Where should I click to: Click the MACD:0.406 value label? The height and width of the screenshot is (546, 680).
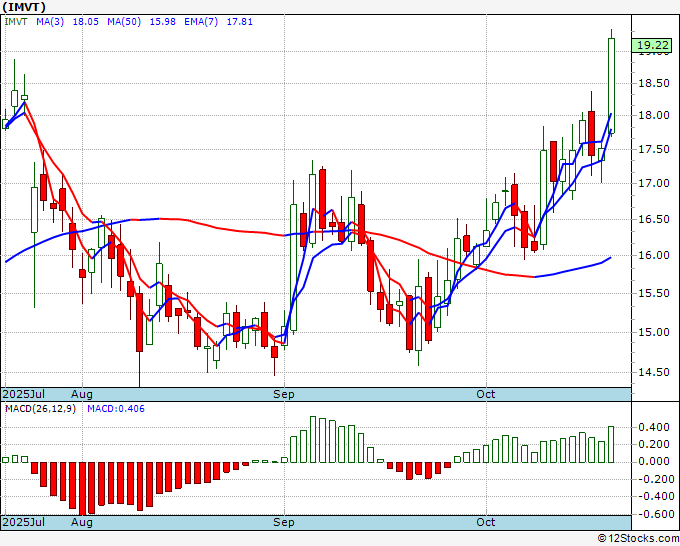[x=116, y=409]
